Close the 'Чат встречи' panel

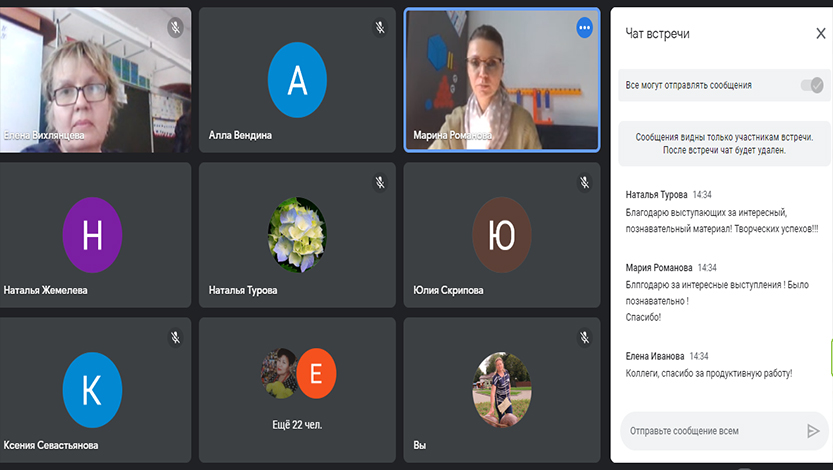pyautogui.click(x=820, y=34)
